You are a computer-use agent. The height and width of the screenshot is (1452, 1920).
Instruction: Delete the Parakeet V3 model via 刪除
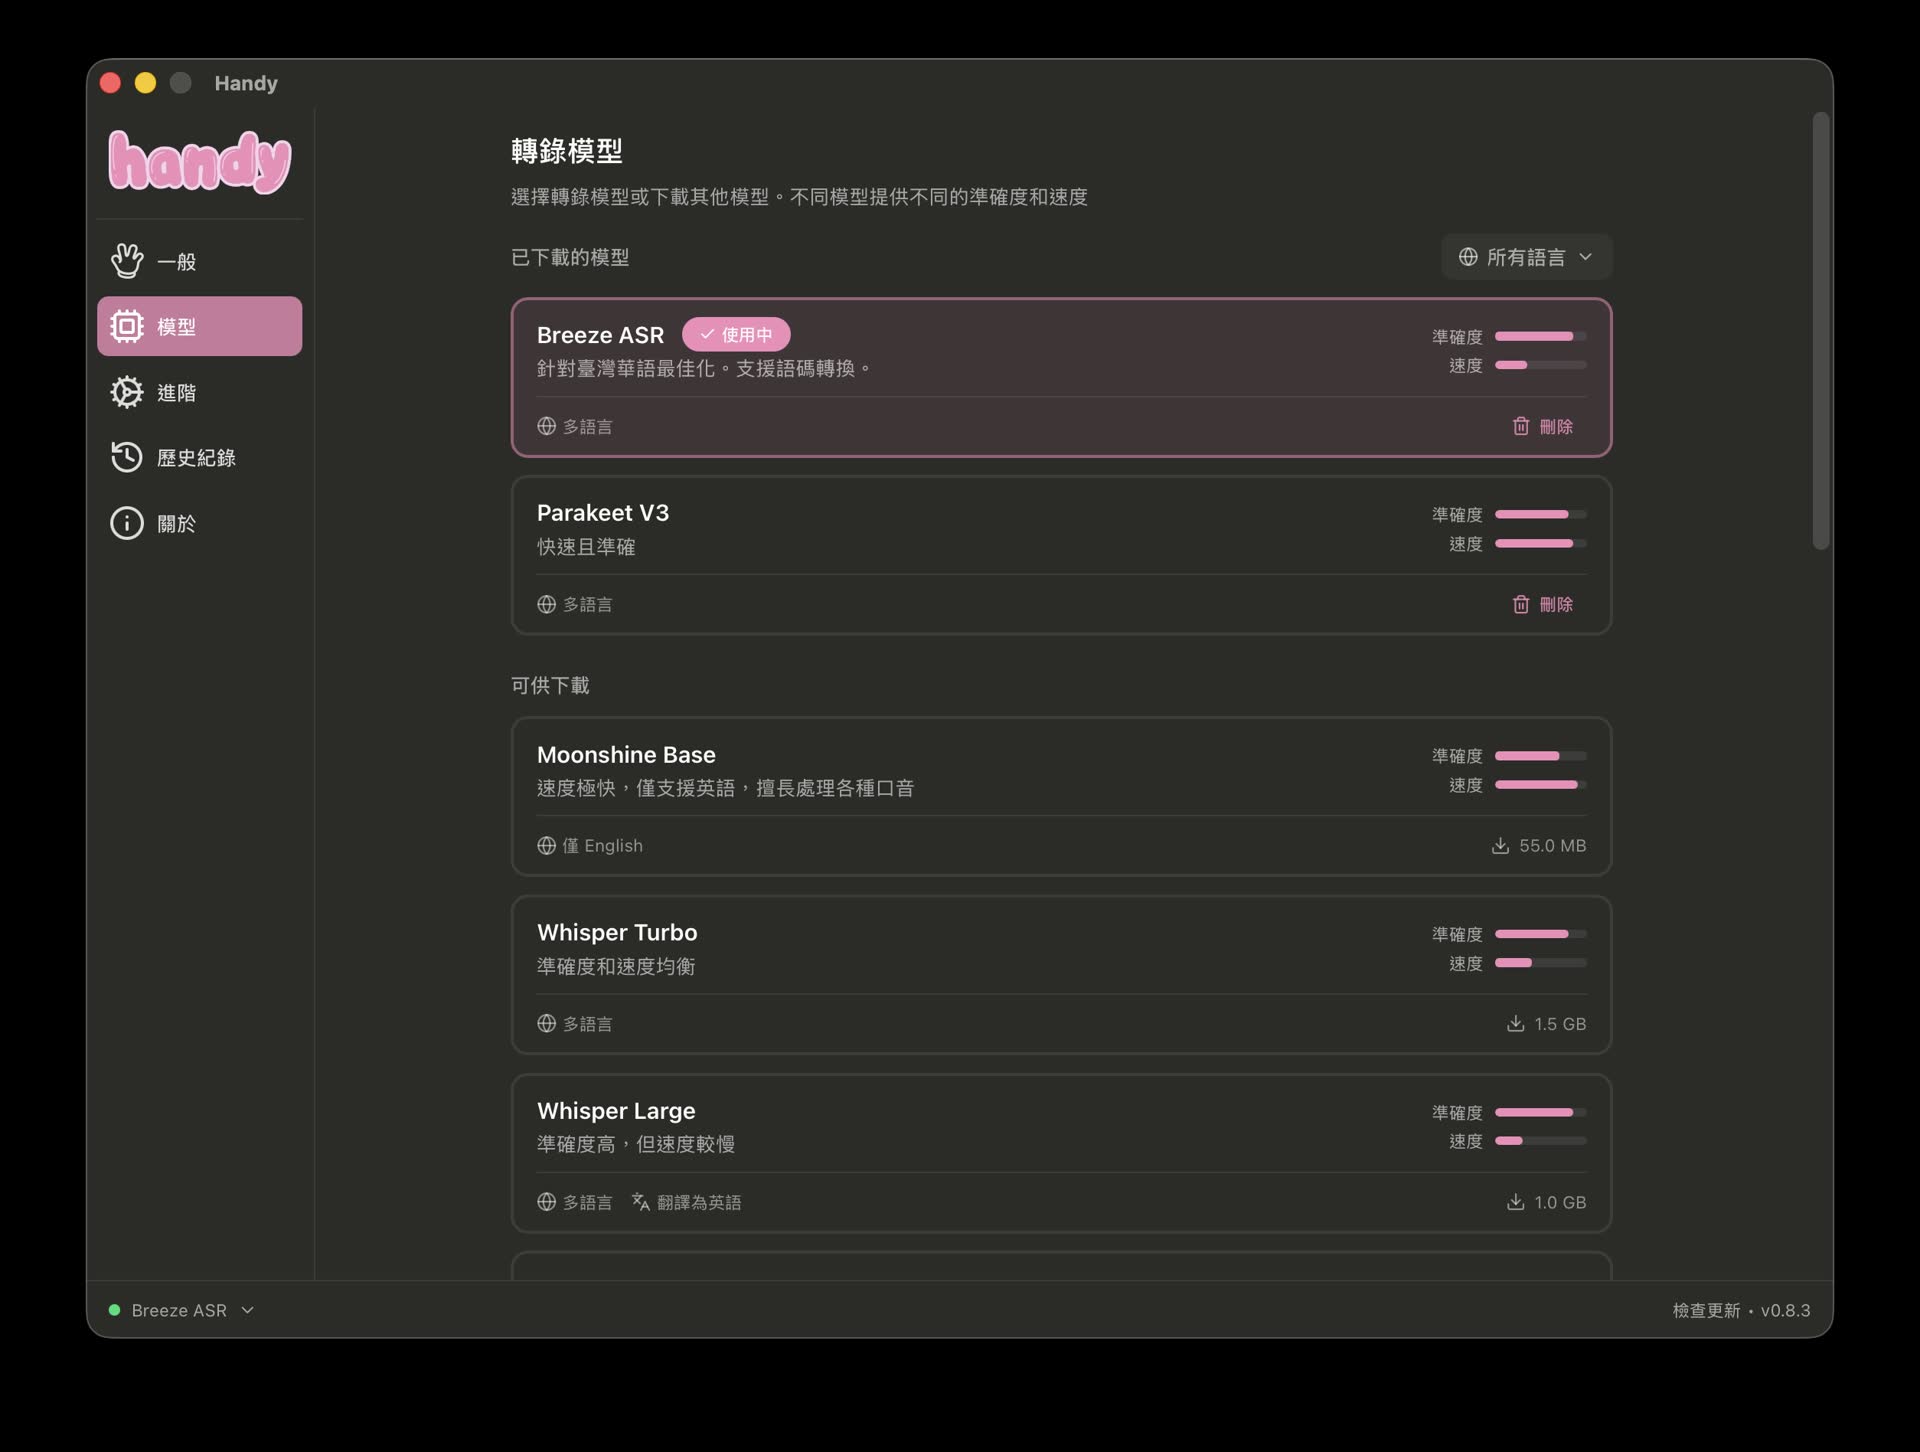click(1543, 604)
